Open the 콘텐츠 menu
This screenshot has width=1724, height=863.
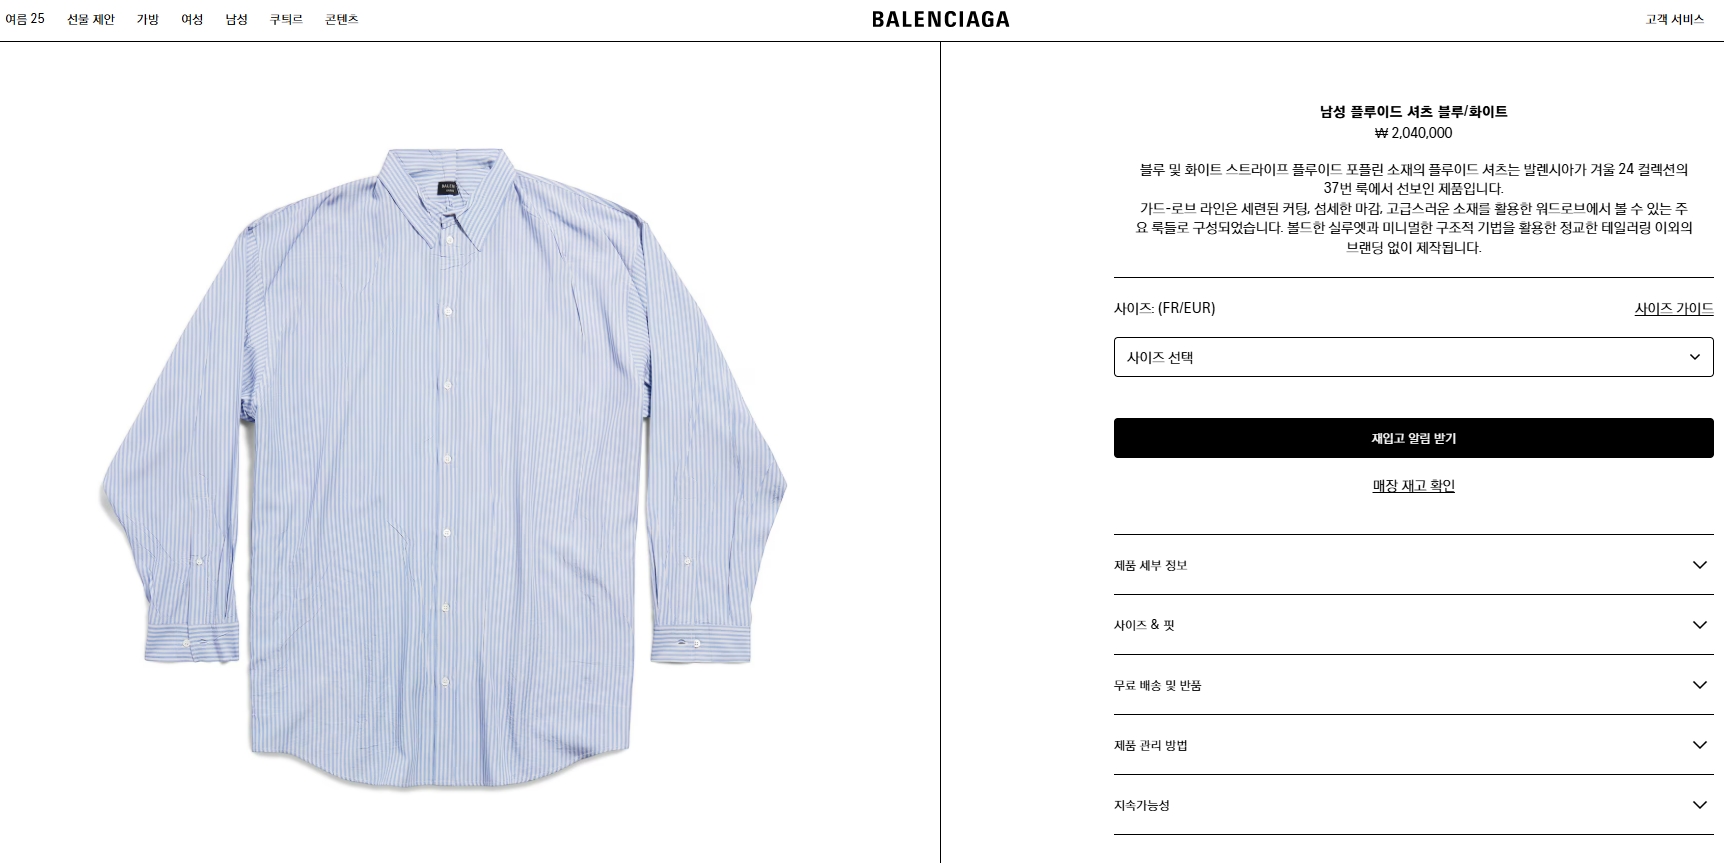pos(341,19)
